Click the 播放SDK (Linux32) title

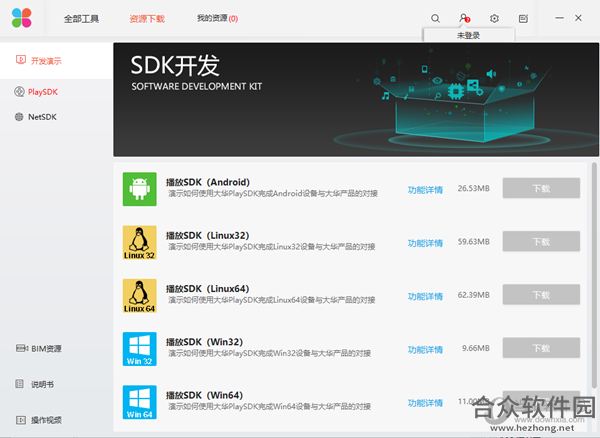[207, 235]
